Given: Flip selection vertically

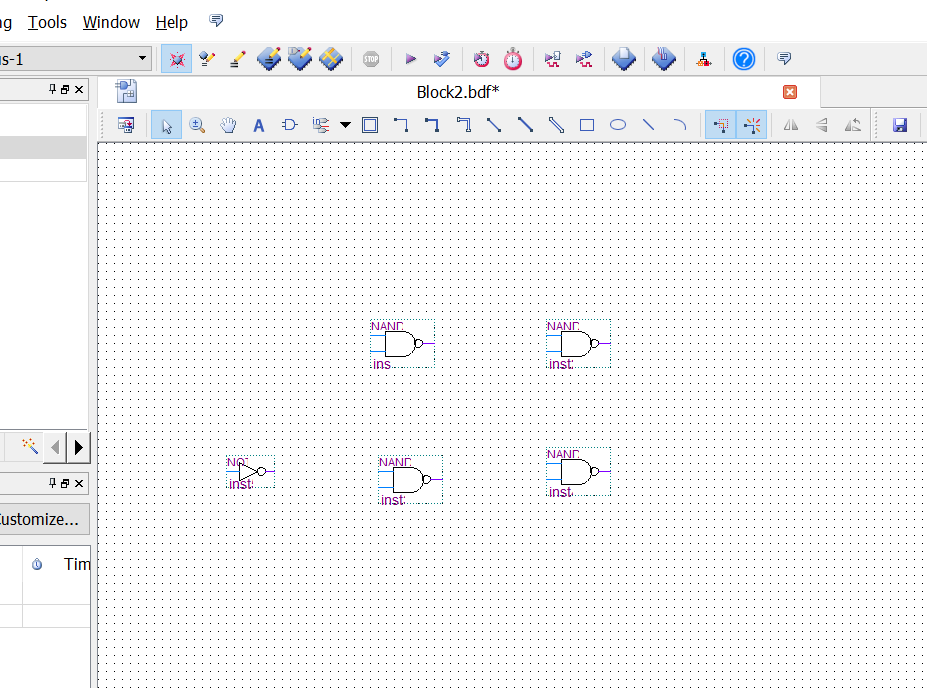Looking at the screenshot, I should click(x=822, y=125).
